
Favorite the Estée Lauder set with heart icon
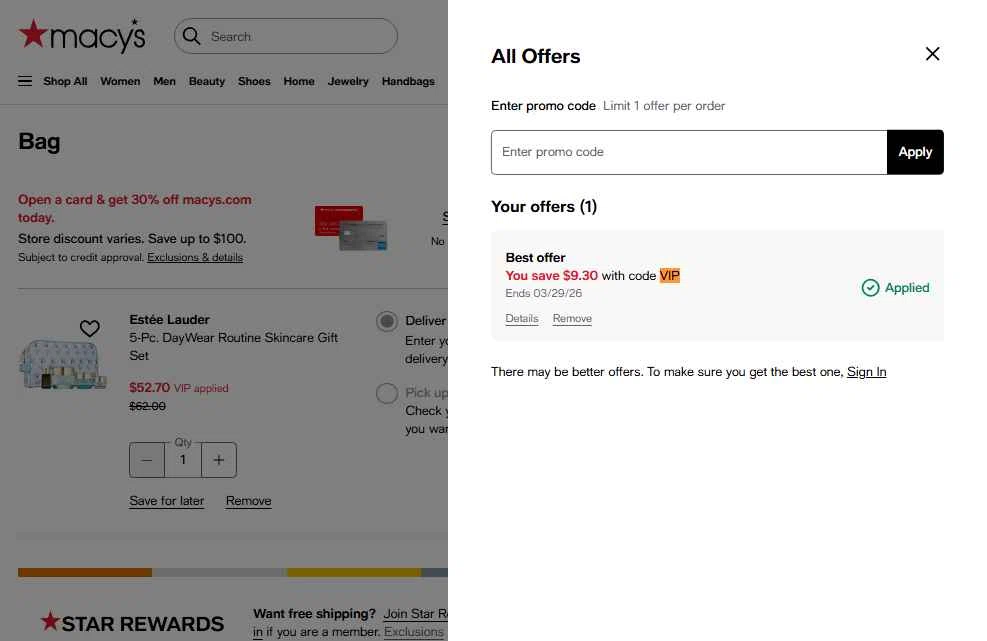[90, 328]
